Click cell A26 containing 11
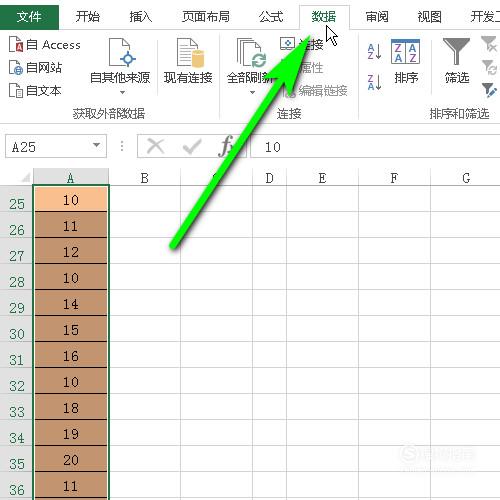Viewport: 500px width, 500px height. click(71, 225)
